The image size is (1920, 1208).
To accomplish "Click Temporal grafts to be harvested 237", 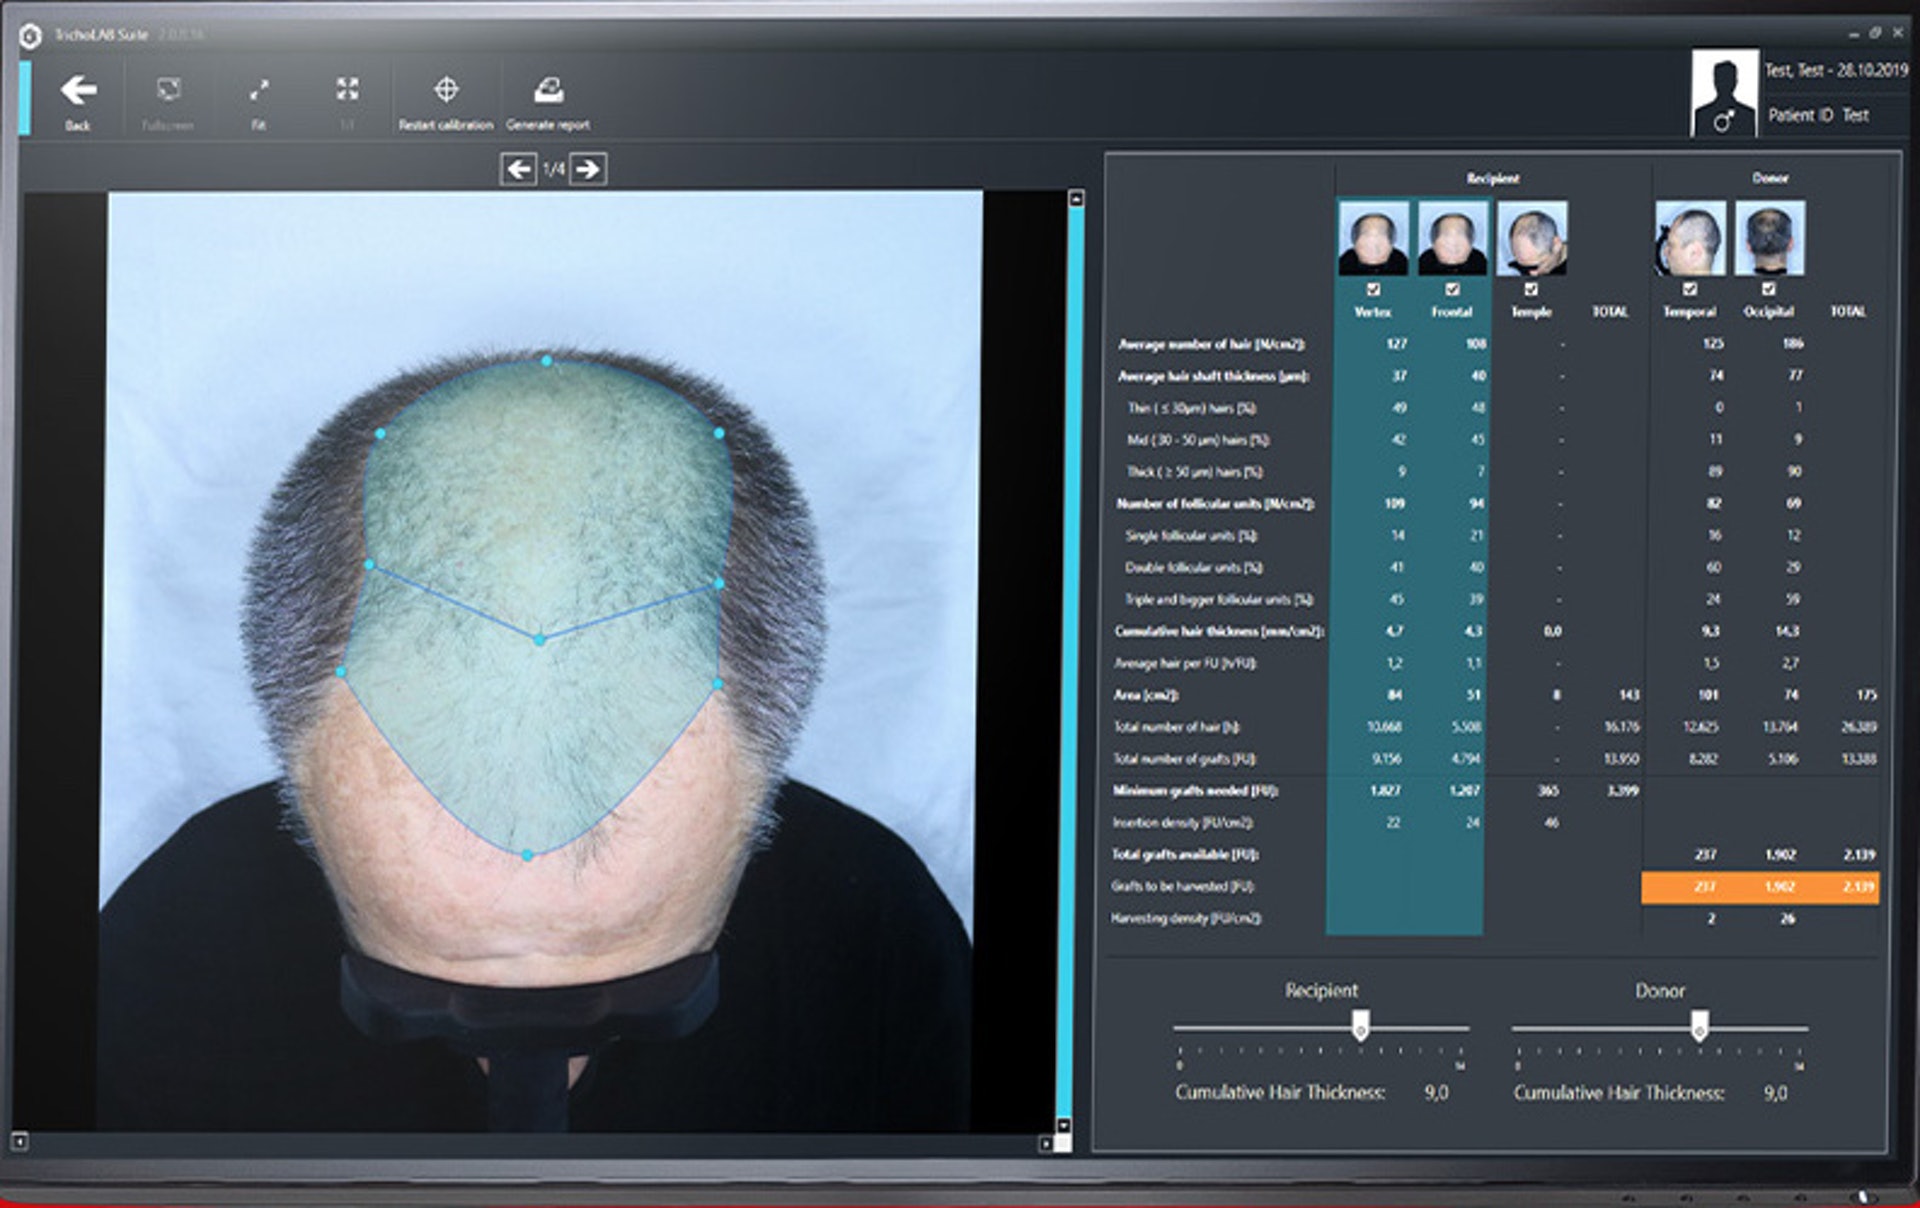I will coord(1705,887).
